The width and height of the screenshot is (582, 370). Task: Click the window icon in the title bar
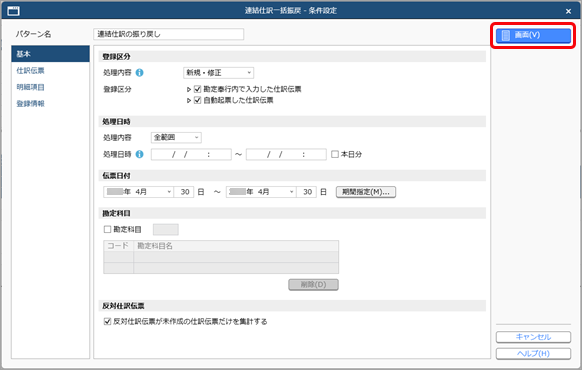click(13, 11)
